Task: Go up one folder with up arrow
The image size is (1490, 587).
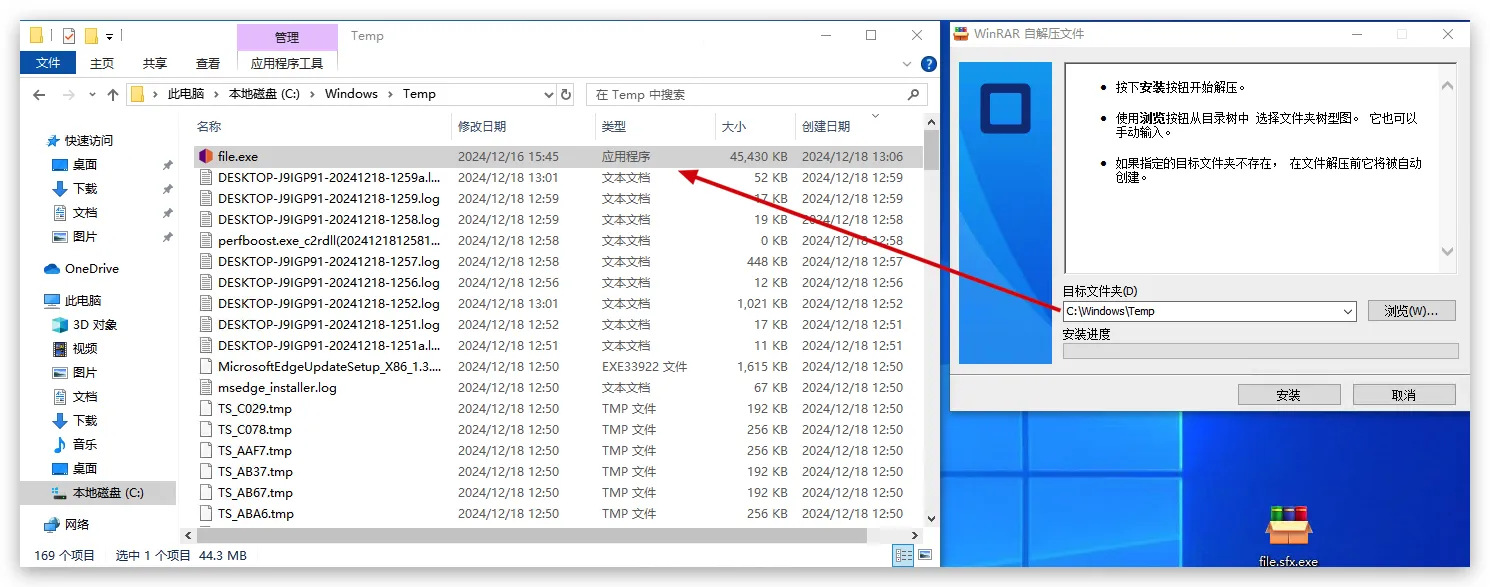Action: (112, 95)
